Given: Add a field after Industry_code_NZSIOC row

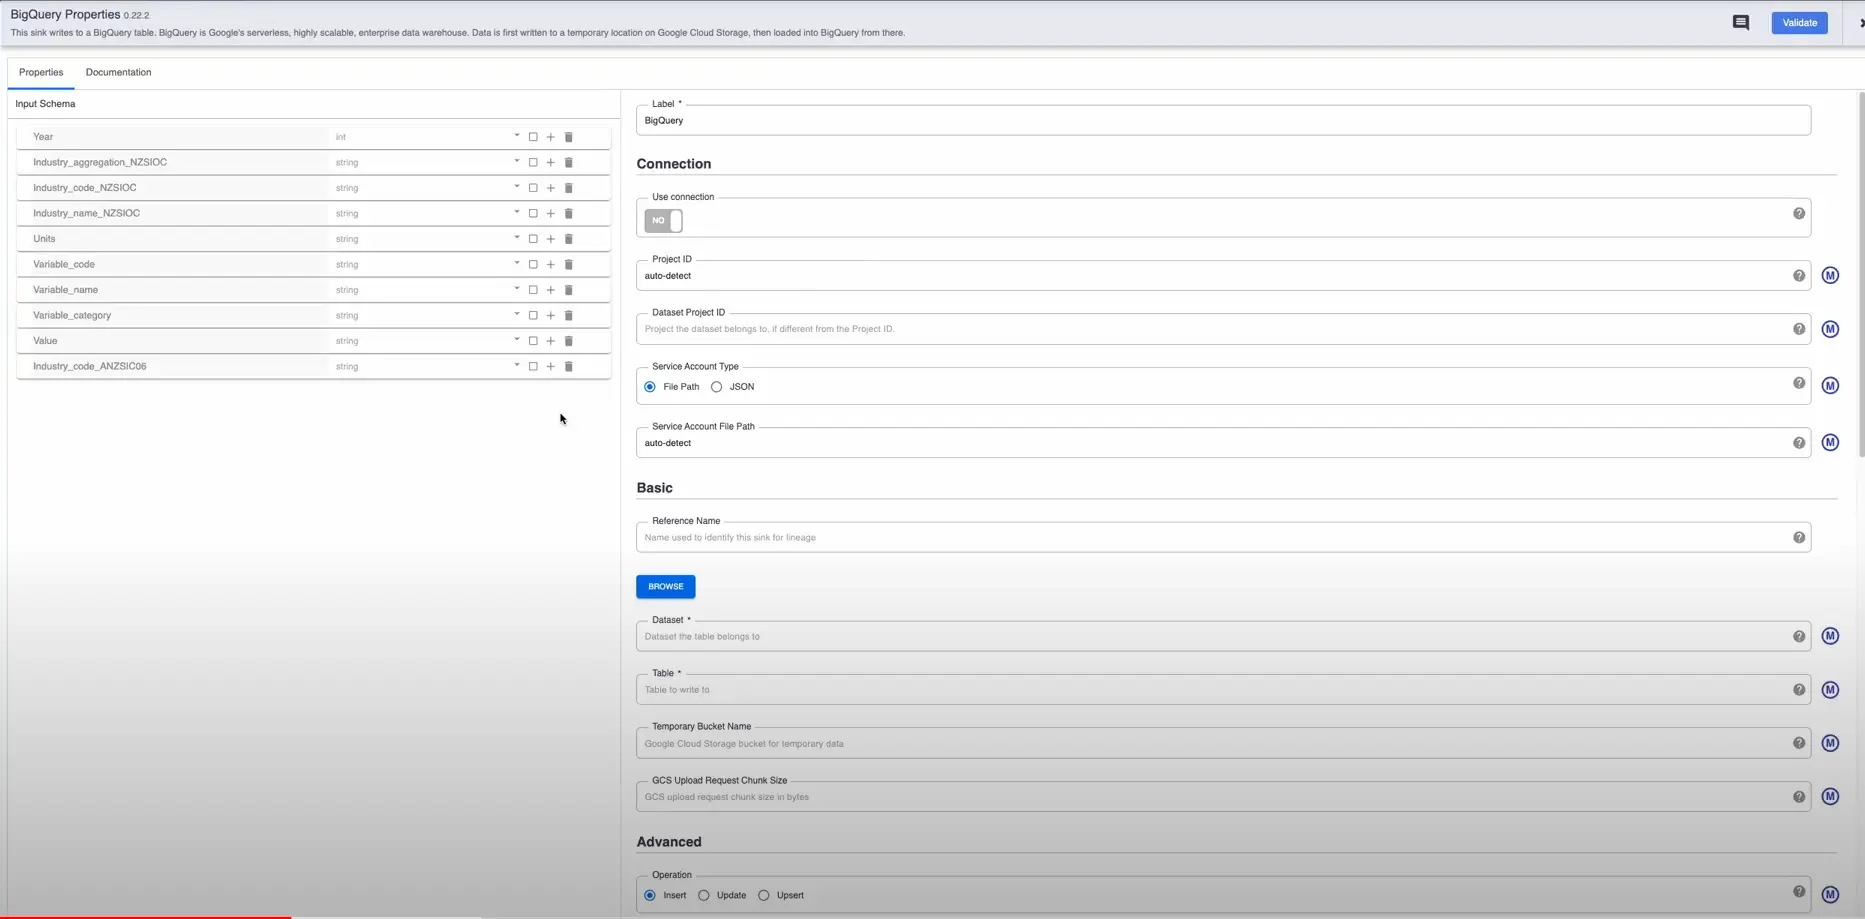Looking at the screenshot, I should pyautogui.click(x=551, y=188).
